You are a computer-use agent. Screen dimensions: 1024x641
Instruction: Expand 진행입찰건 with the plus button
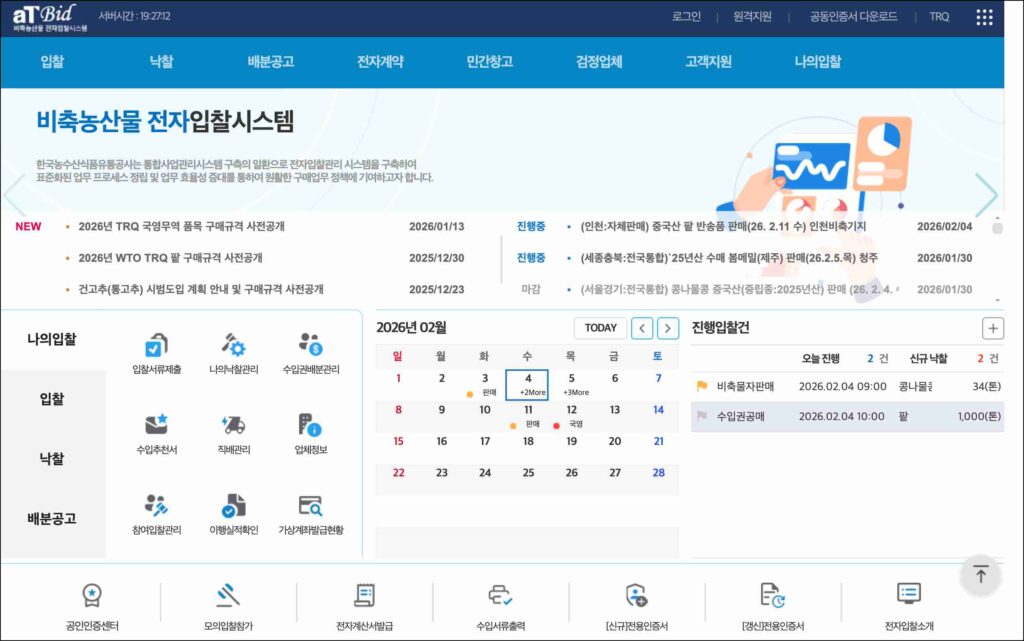pyautogui.click(x=992, y=328)
